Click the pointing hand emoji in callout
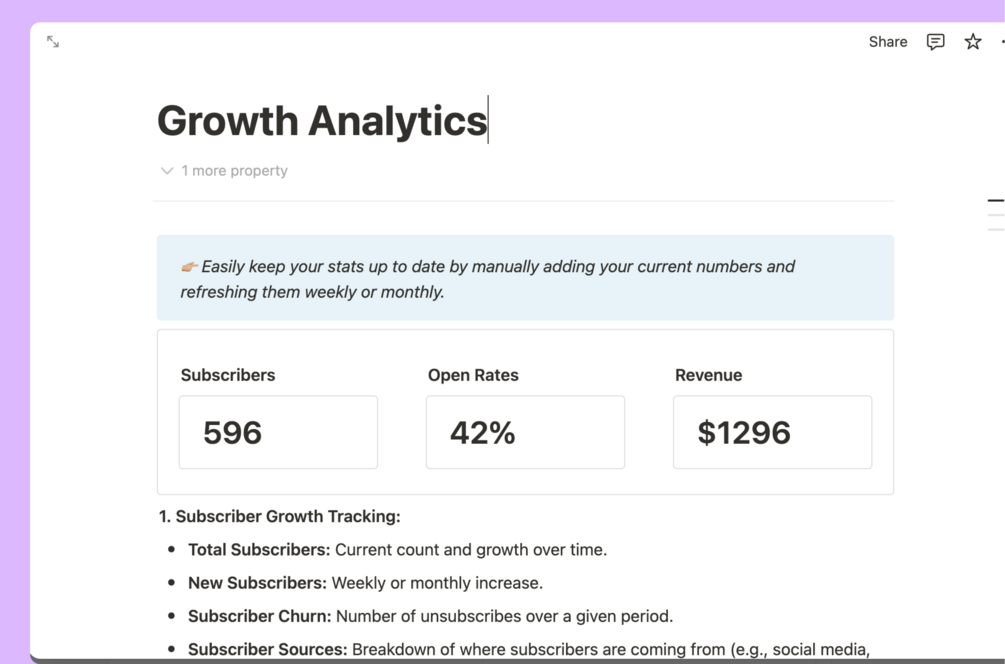This screenshot has width=1005, height=664. (189, 267)
